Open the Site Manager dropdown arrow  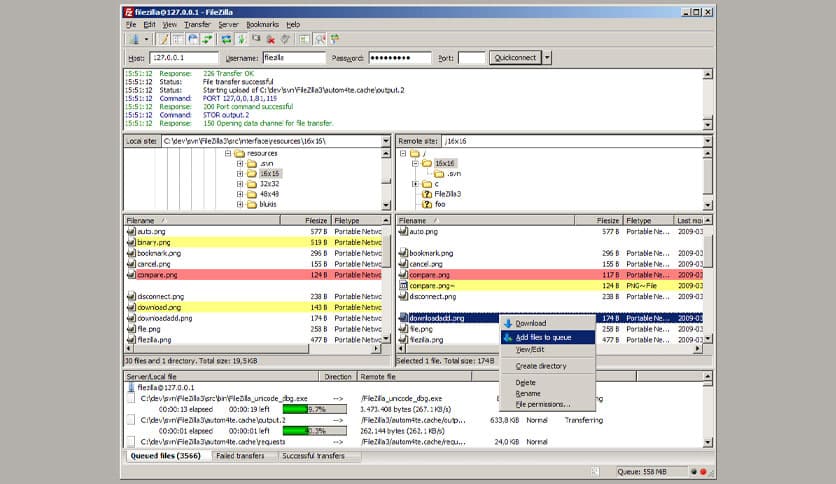click(146, 39)
